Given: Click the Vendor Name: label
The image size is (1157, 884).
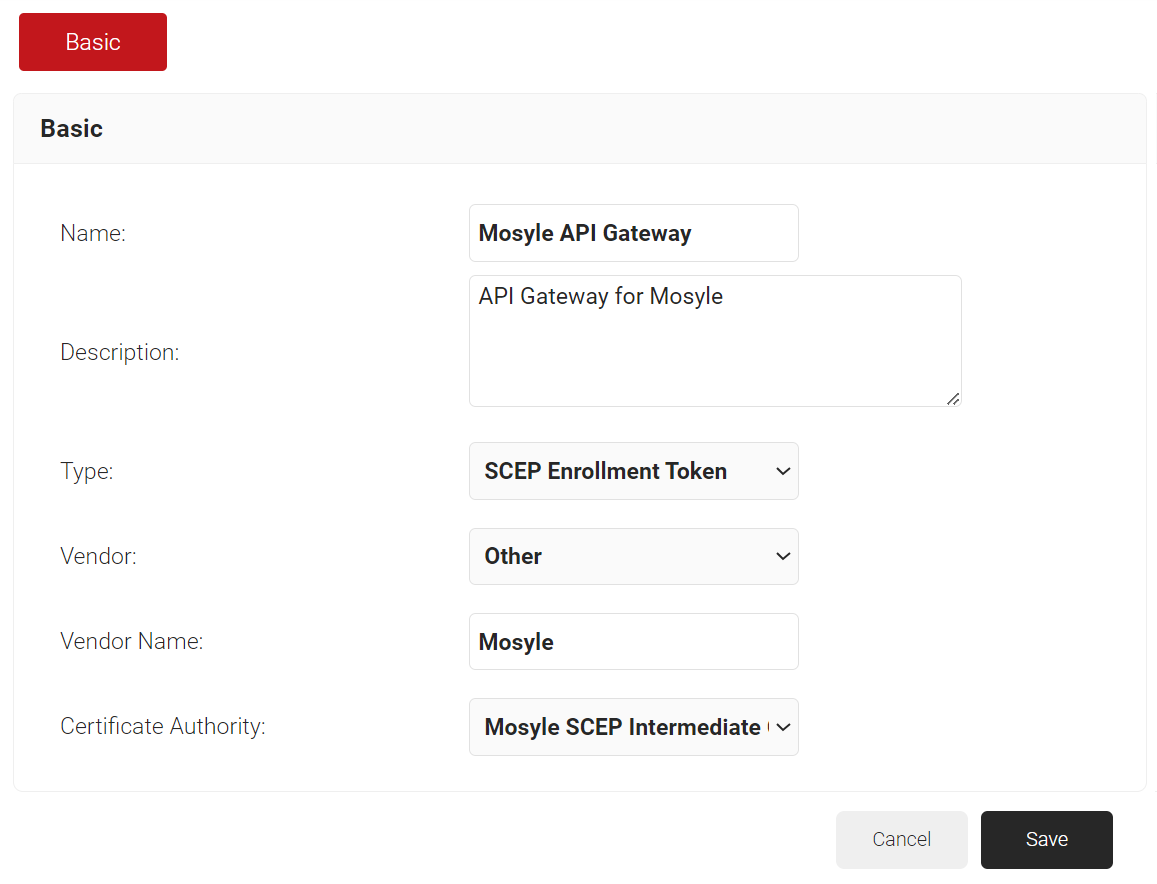Looking at the screenshot, I should coord(131,641).
